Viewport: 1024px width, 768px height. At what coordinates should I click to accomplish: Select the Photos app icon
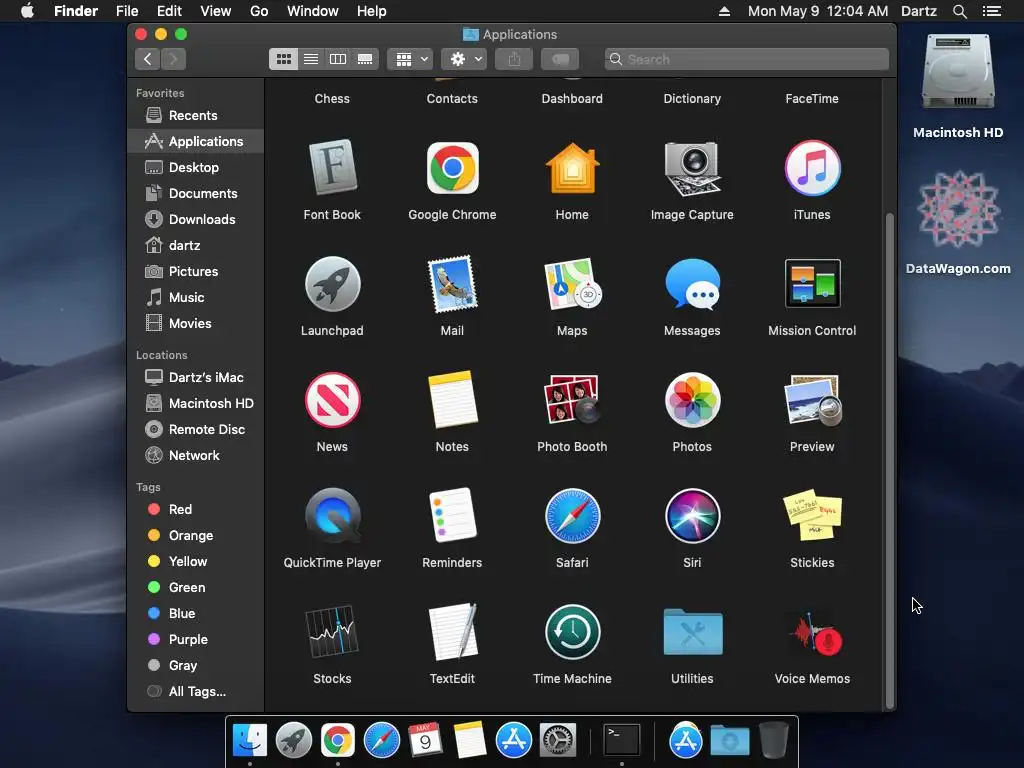click(x=692, y=400)
